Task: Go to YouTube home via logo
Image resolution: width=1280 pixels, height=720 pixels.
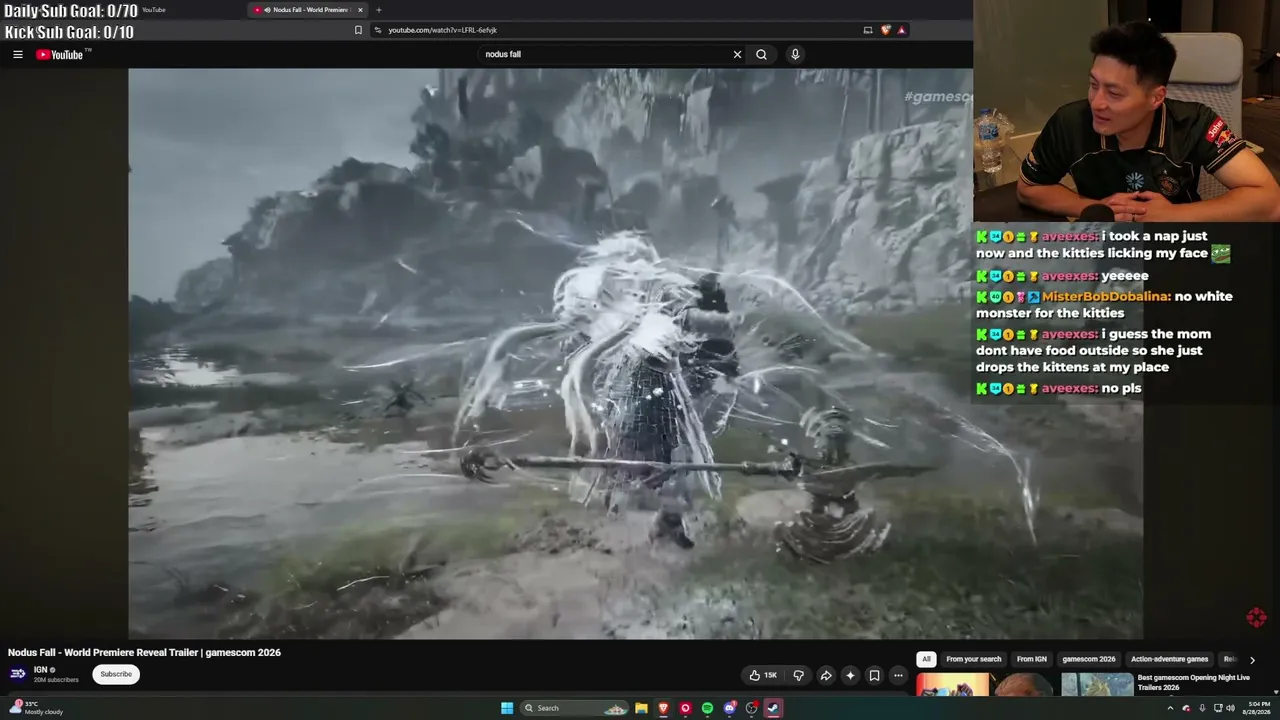Action: click(60, 55)
